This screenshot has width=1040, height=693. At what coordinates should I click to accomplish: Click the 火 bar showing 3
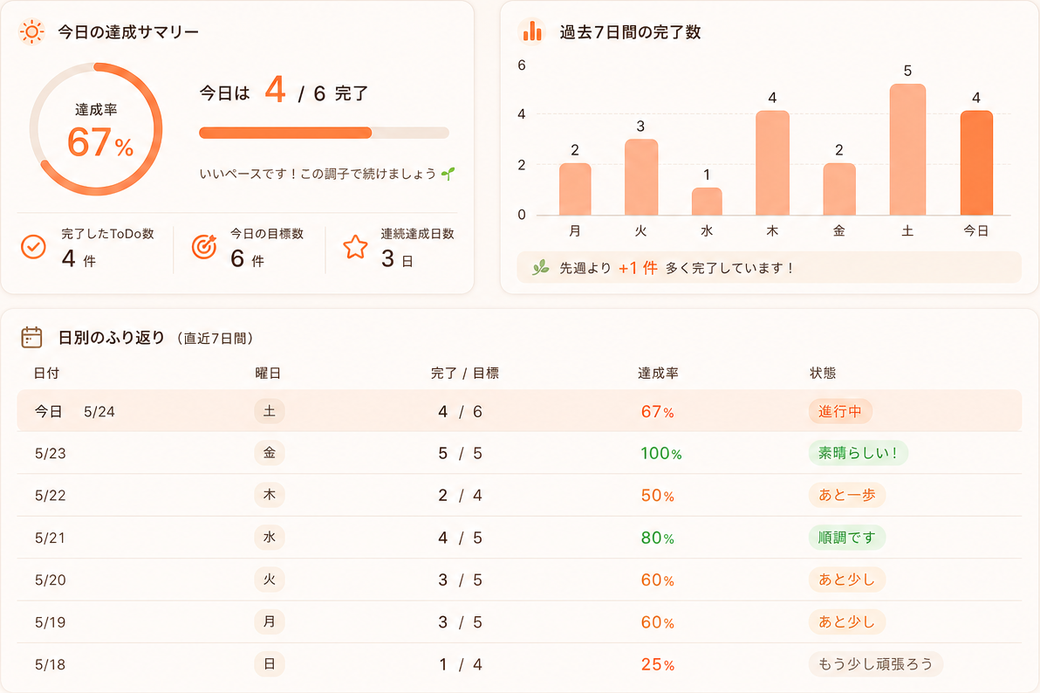(641, 177)
